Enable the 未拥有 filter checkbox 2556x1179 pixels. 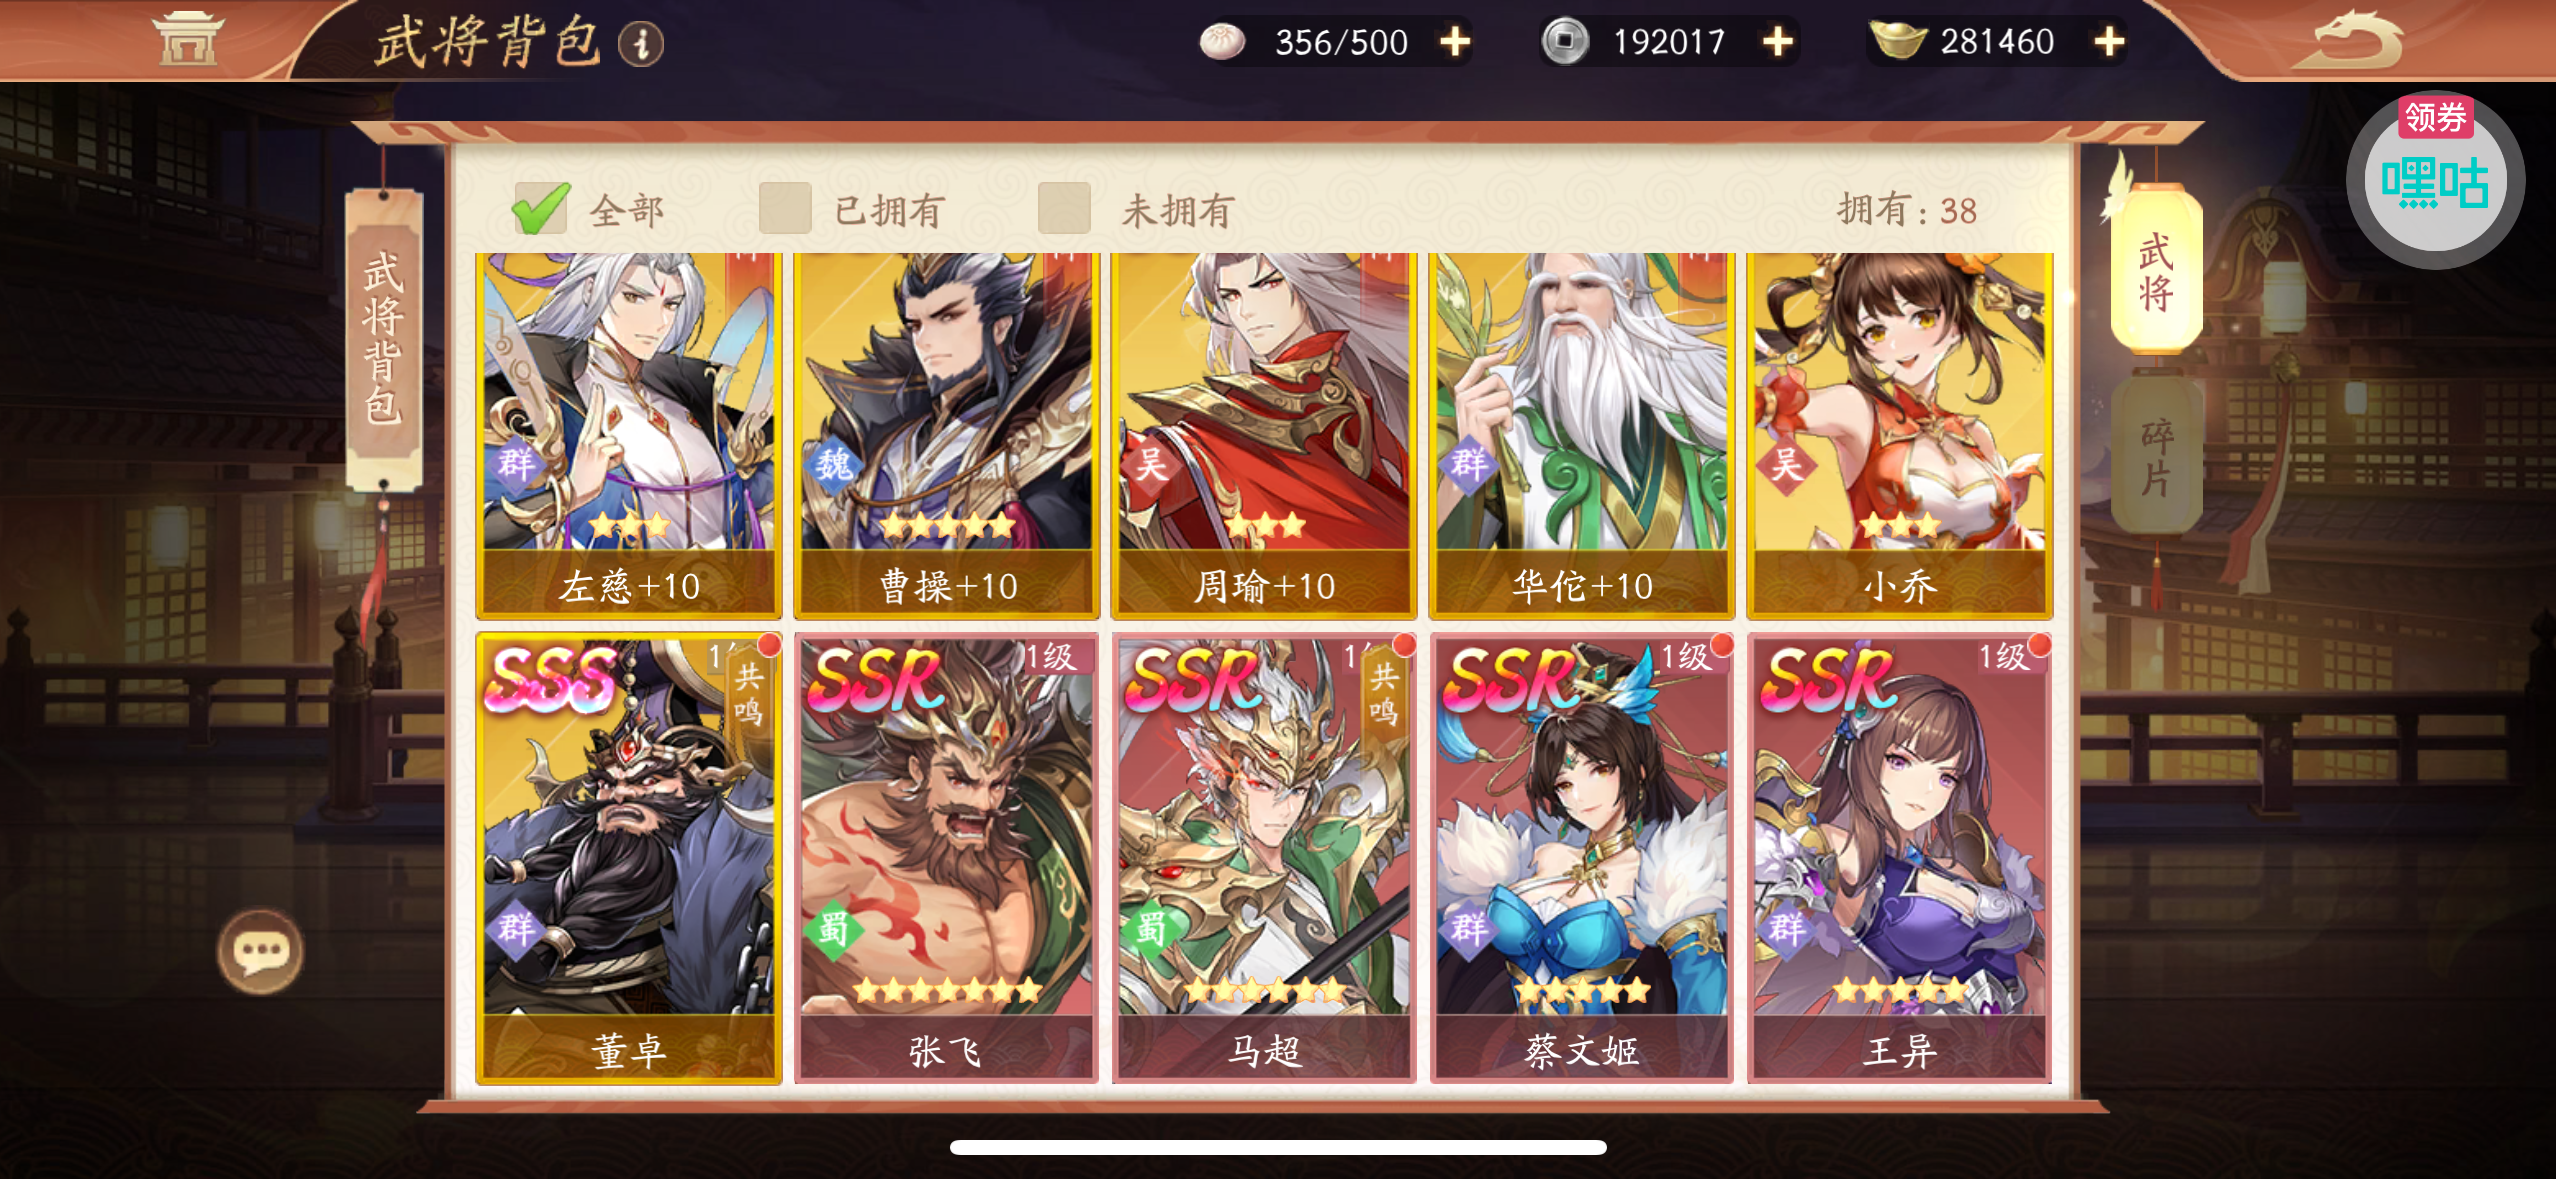(1064, 208)
